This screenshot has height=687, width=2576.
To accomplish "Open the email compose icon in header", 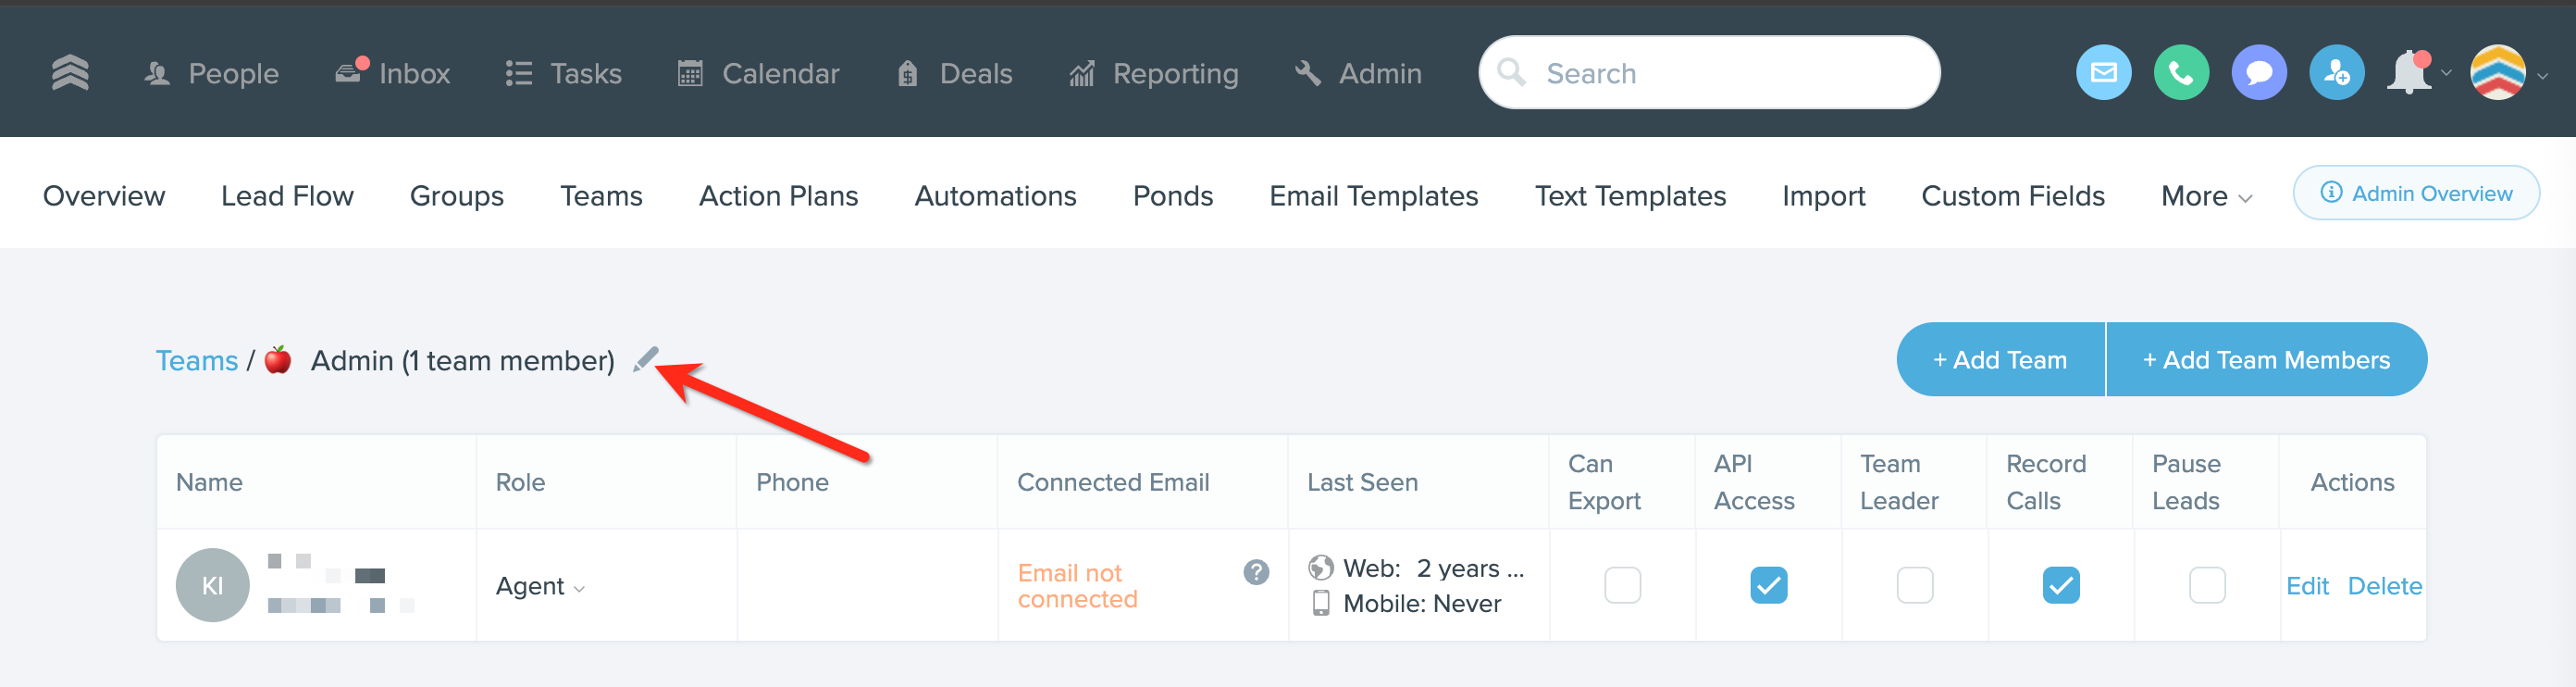I will pos(2103,73).
